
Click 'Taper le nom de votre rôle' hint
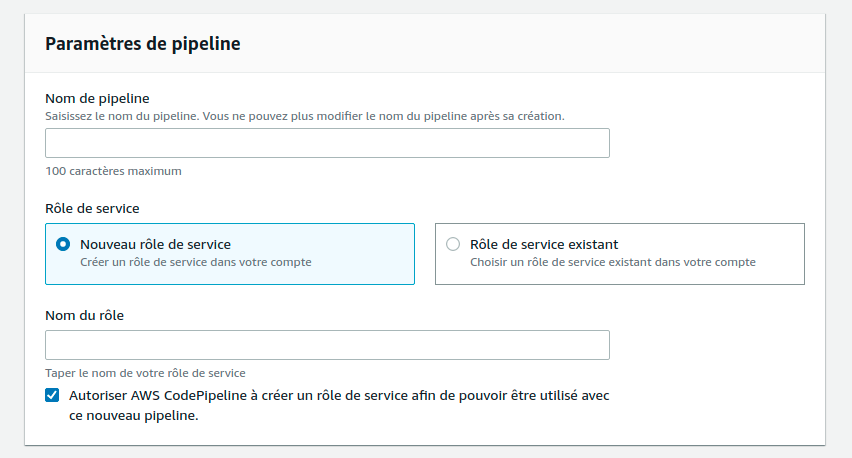pyautogui.click(x=145, y=373)
